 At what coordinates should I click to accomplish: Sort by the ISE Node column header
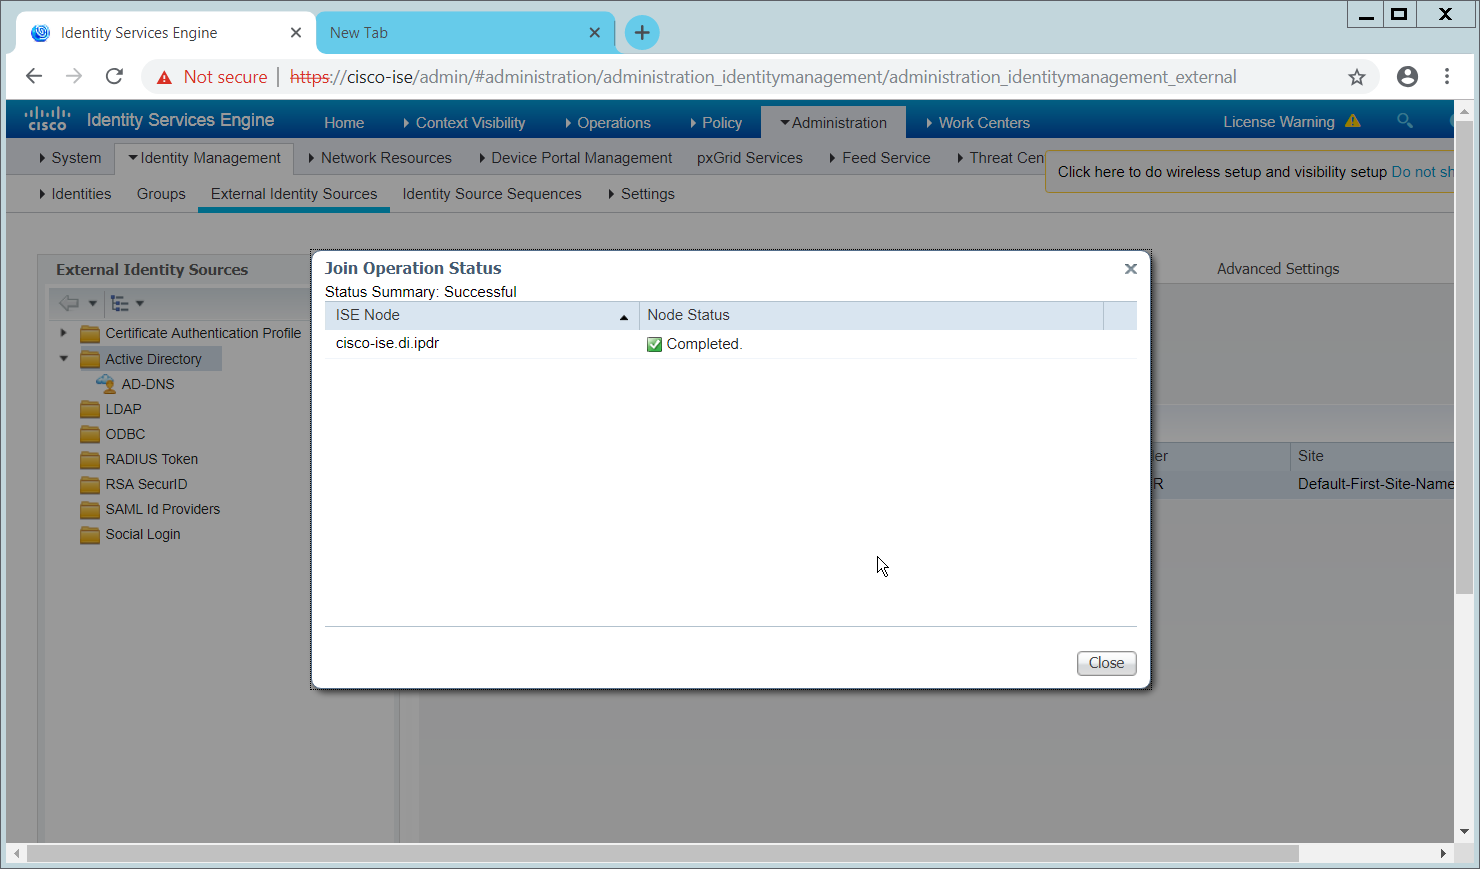480,315
